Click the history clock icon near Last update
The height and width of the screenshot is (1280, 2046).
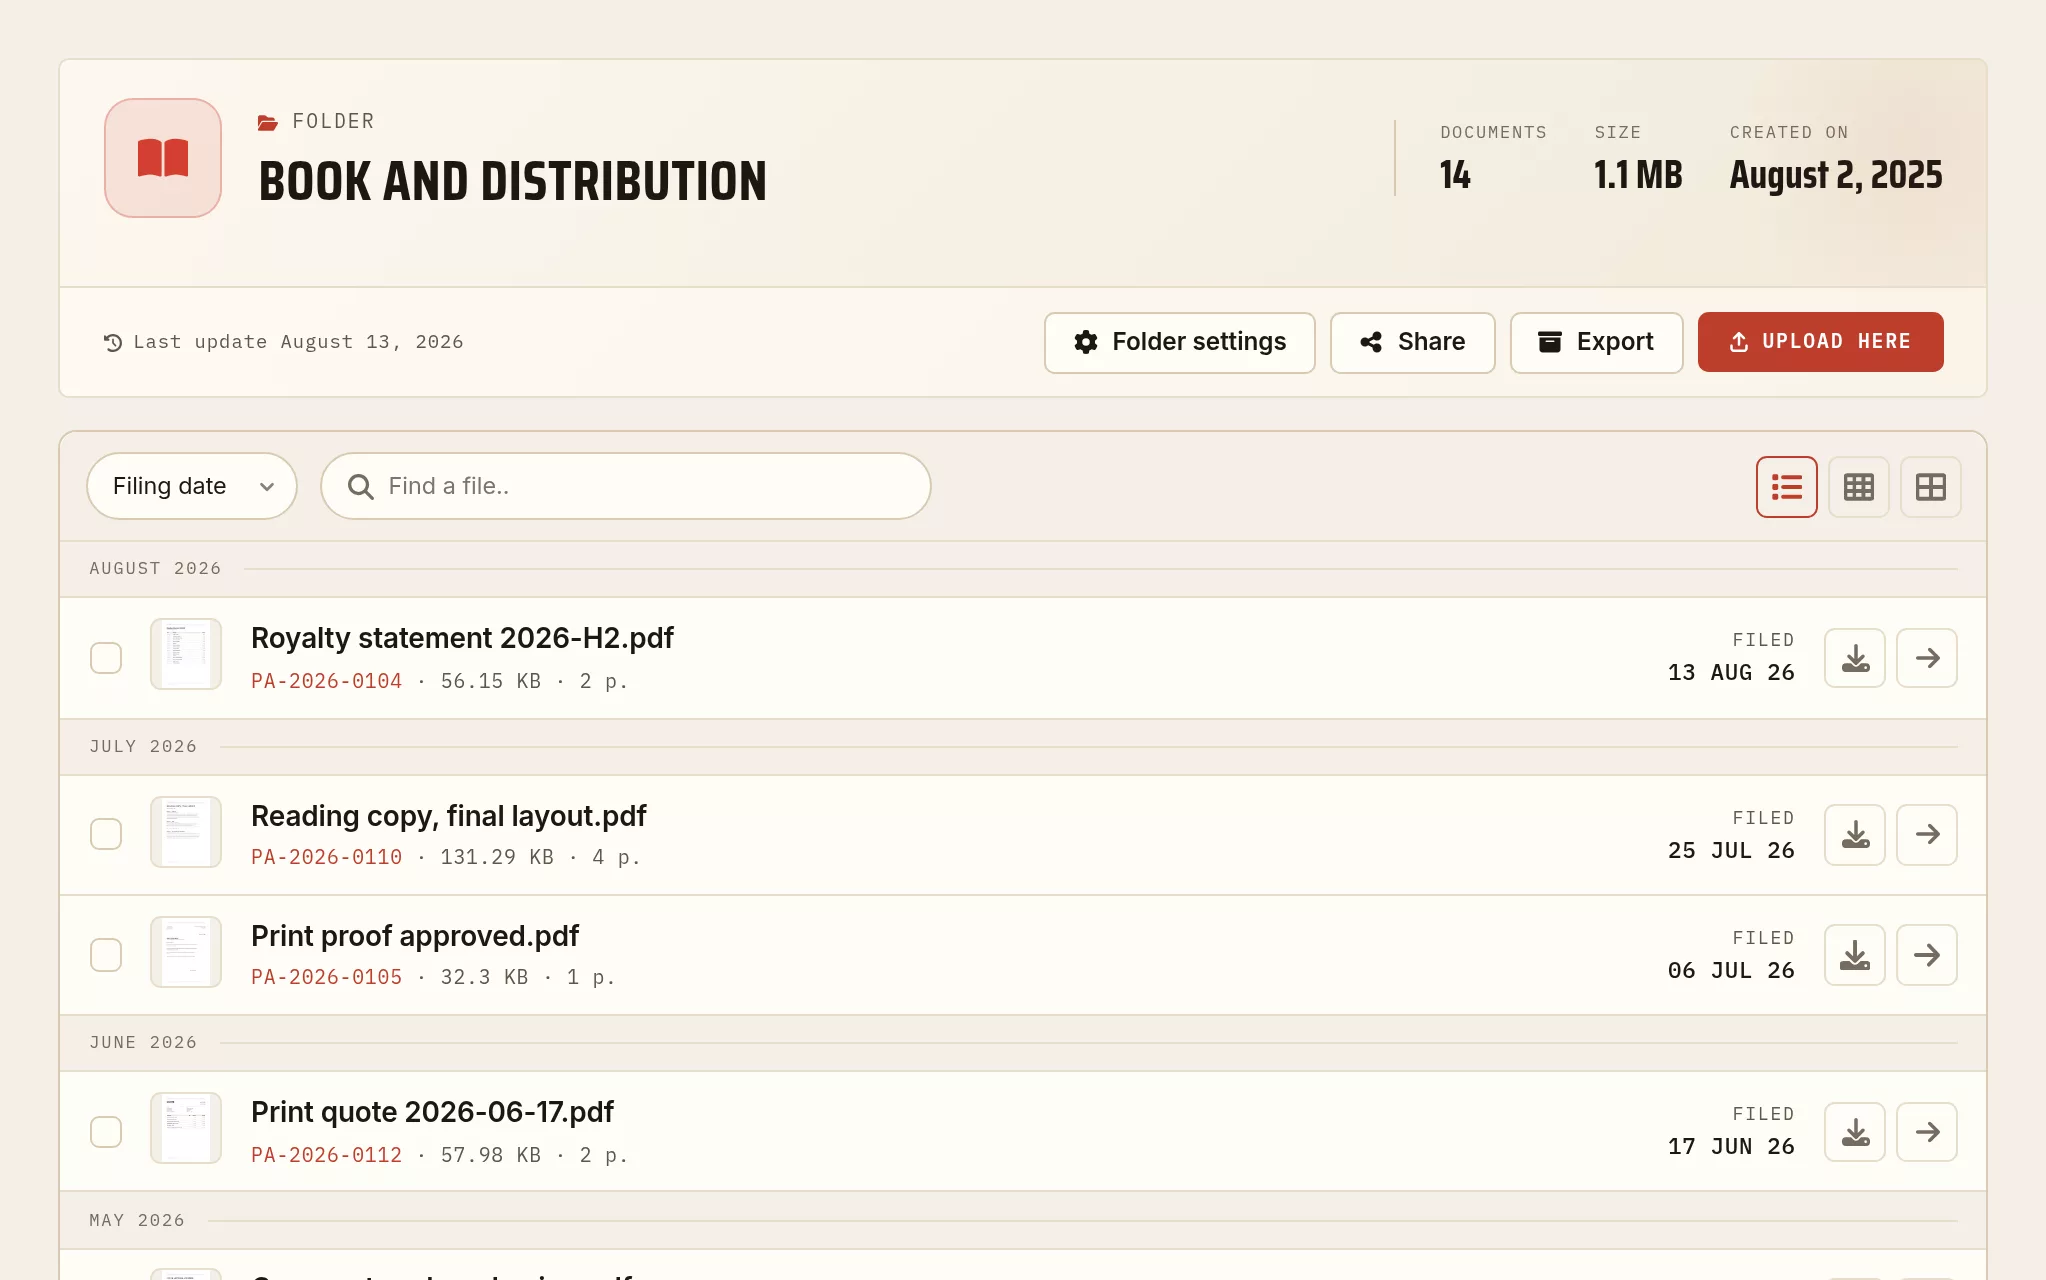tap(113, 343)
